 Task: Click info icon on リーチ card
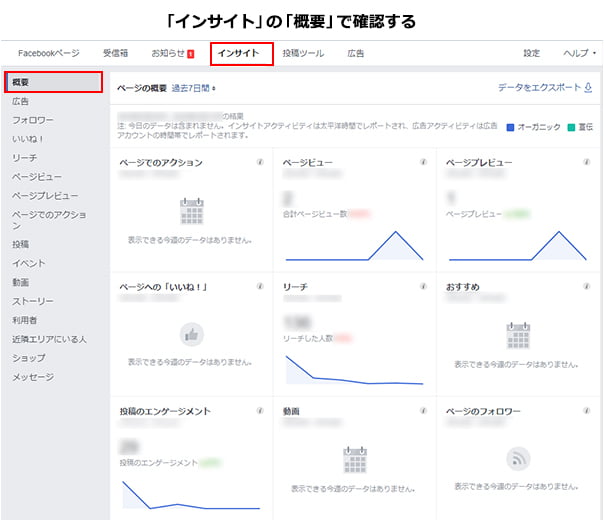(423, 287)
